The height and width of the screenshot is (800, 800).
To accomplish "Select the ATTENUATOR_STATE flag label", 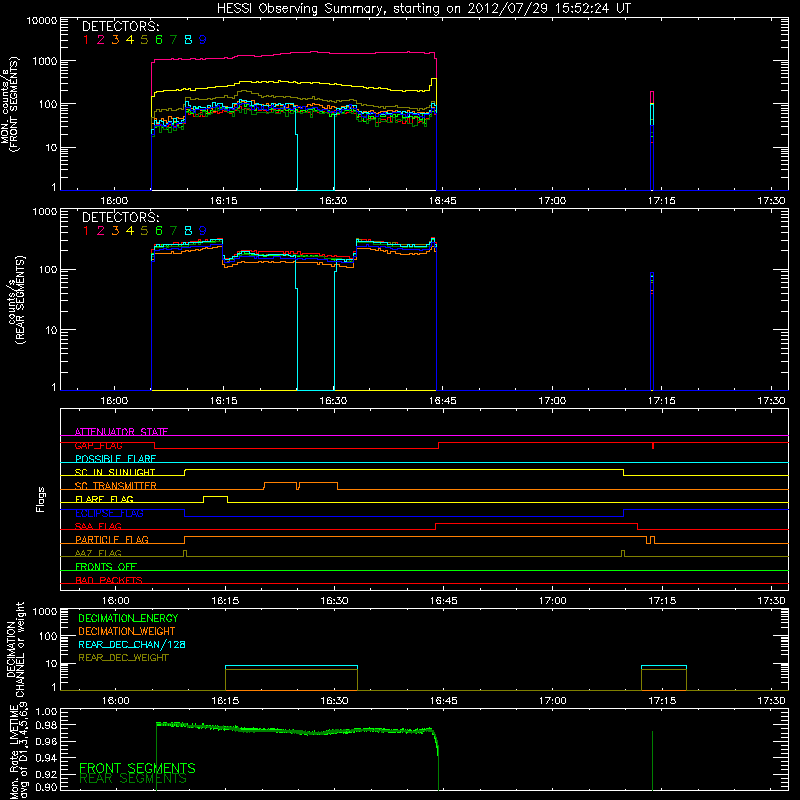I will coord(121,432).
